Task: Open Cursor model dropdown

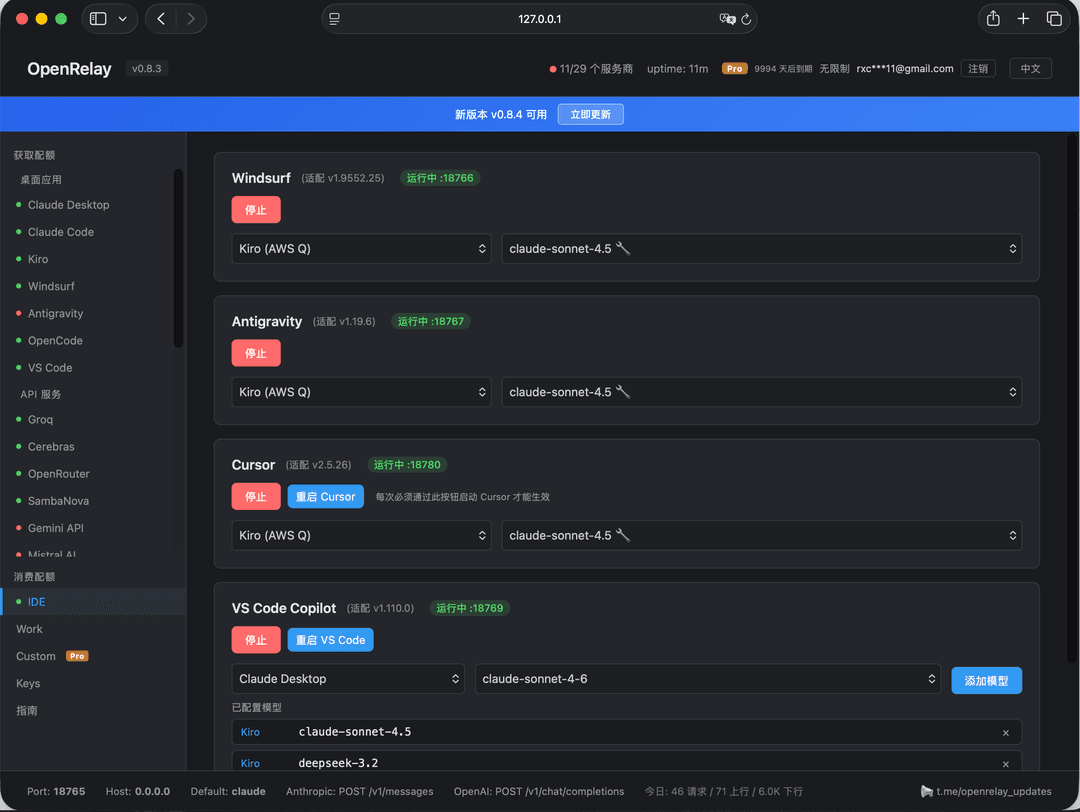Action: coord(762,535)
